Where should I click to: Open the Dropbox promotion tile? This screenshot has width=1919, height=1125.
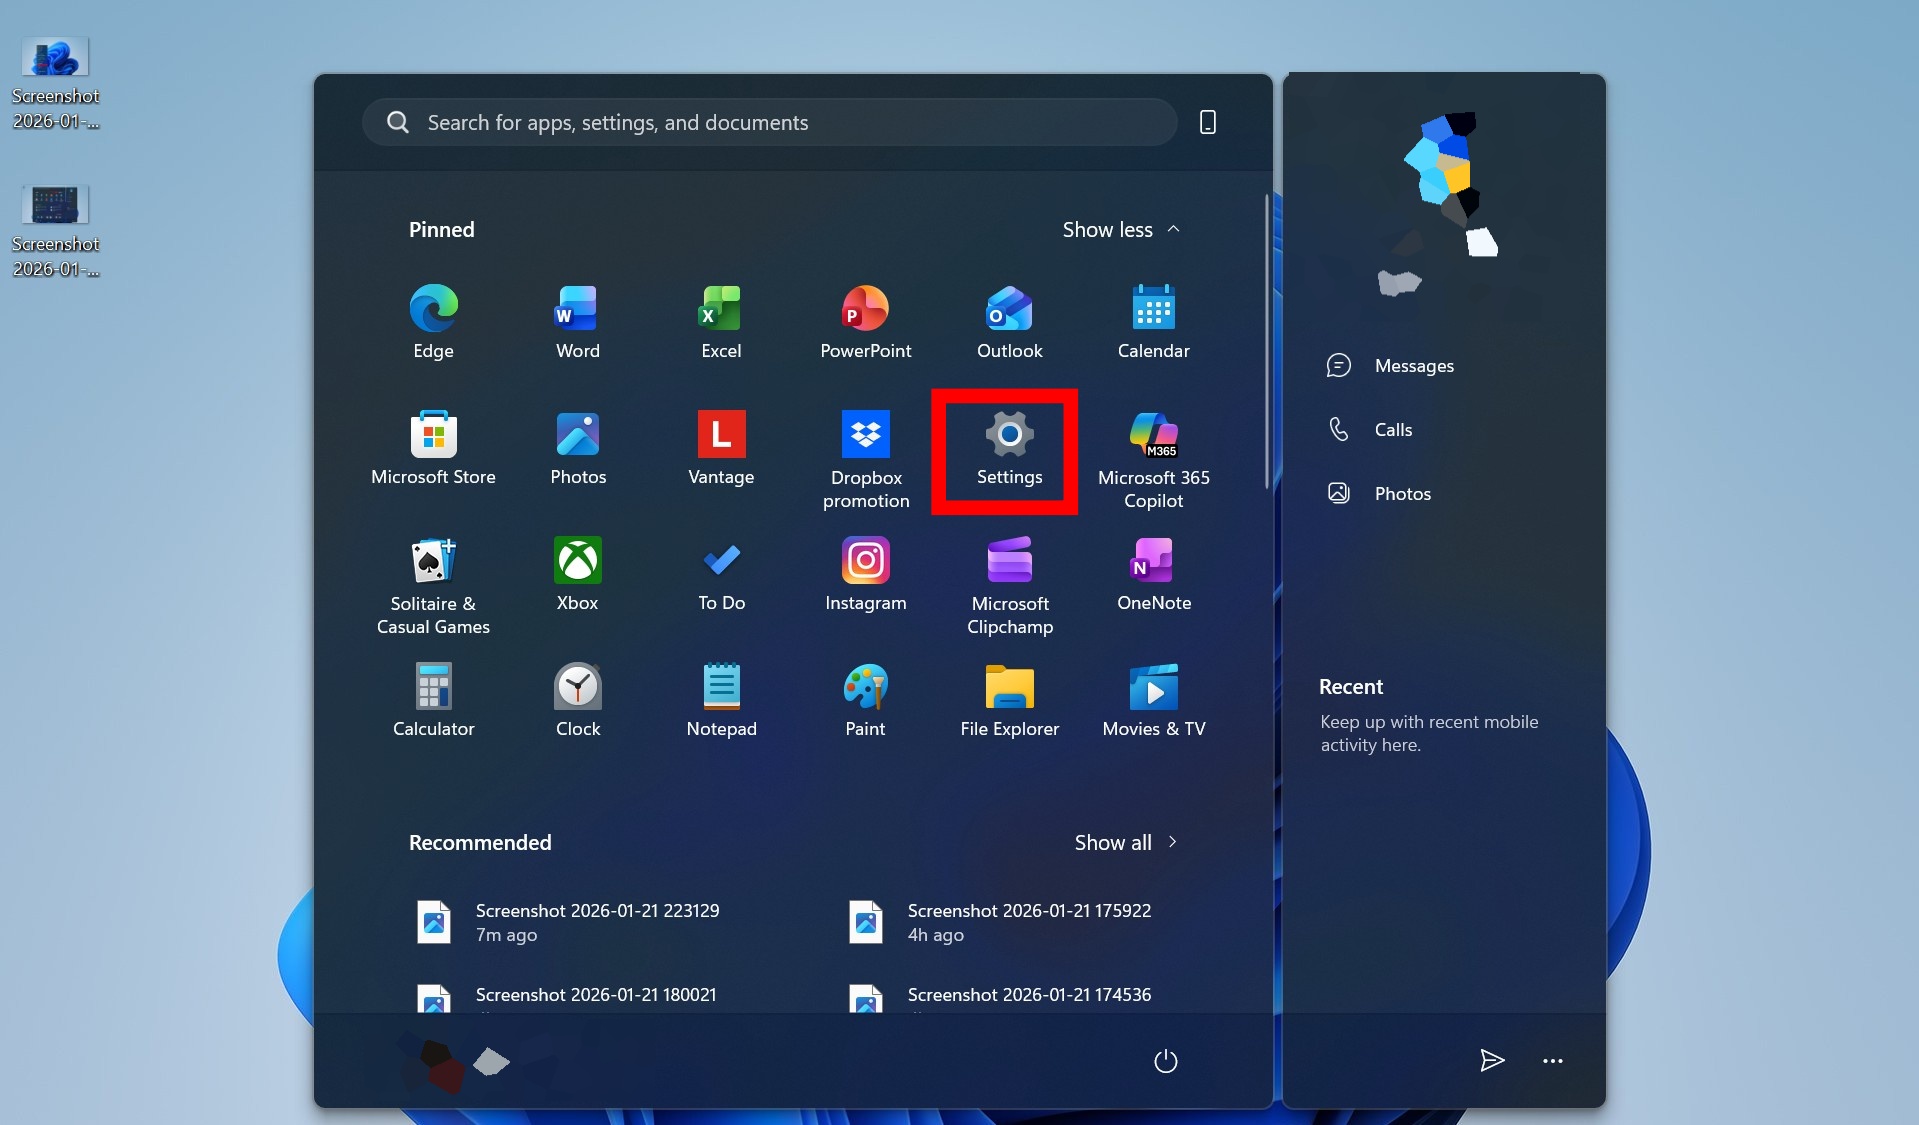[865, 460]
